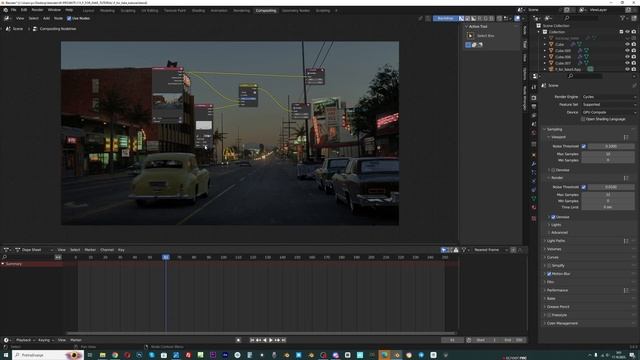Viewport: 640px width, 360px height.
Task: Click the Backdrop button in the node header
Action: tap(445, 18)
